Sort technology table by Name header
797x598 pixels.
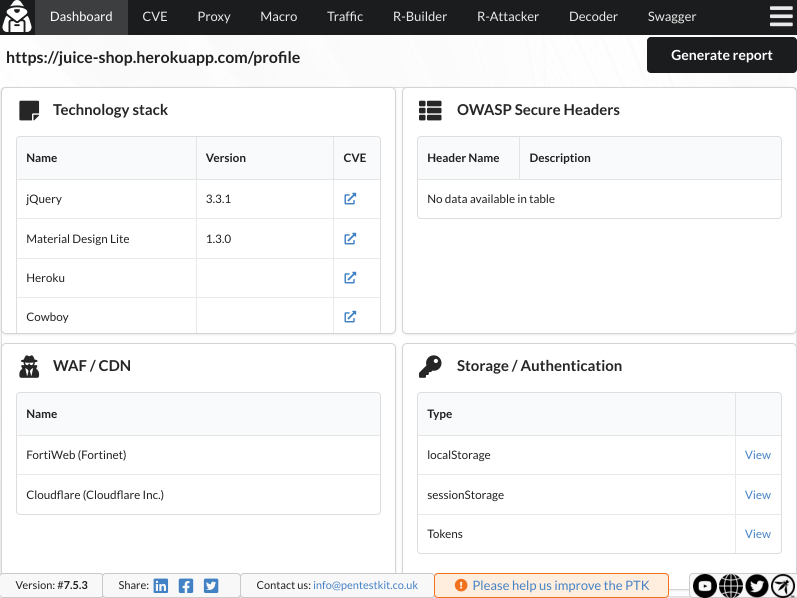point(106,158)
